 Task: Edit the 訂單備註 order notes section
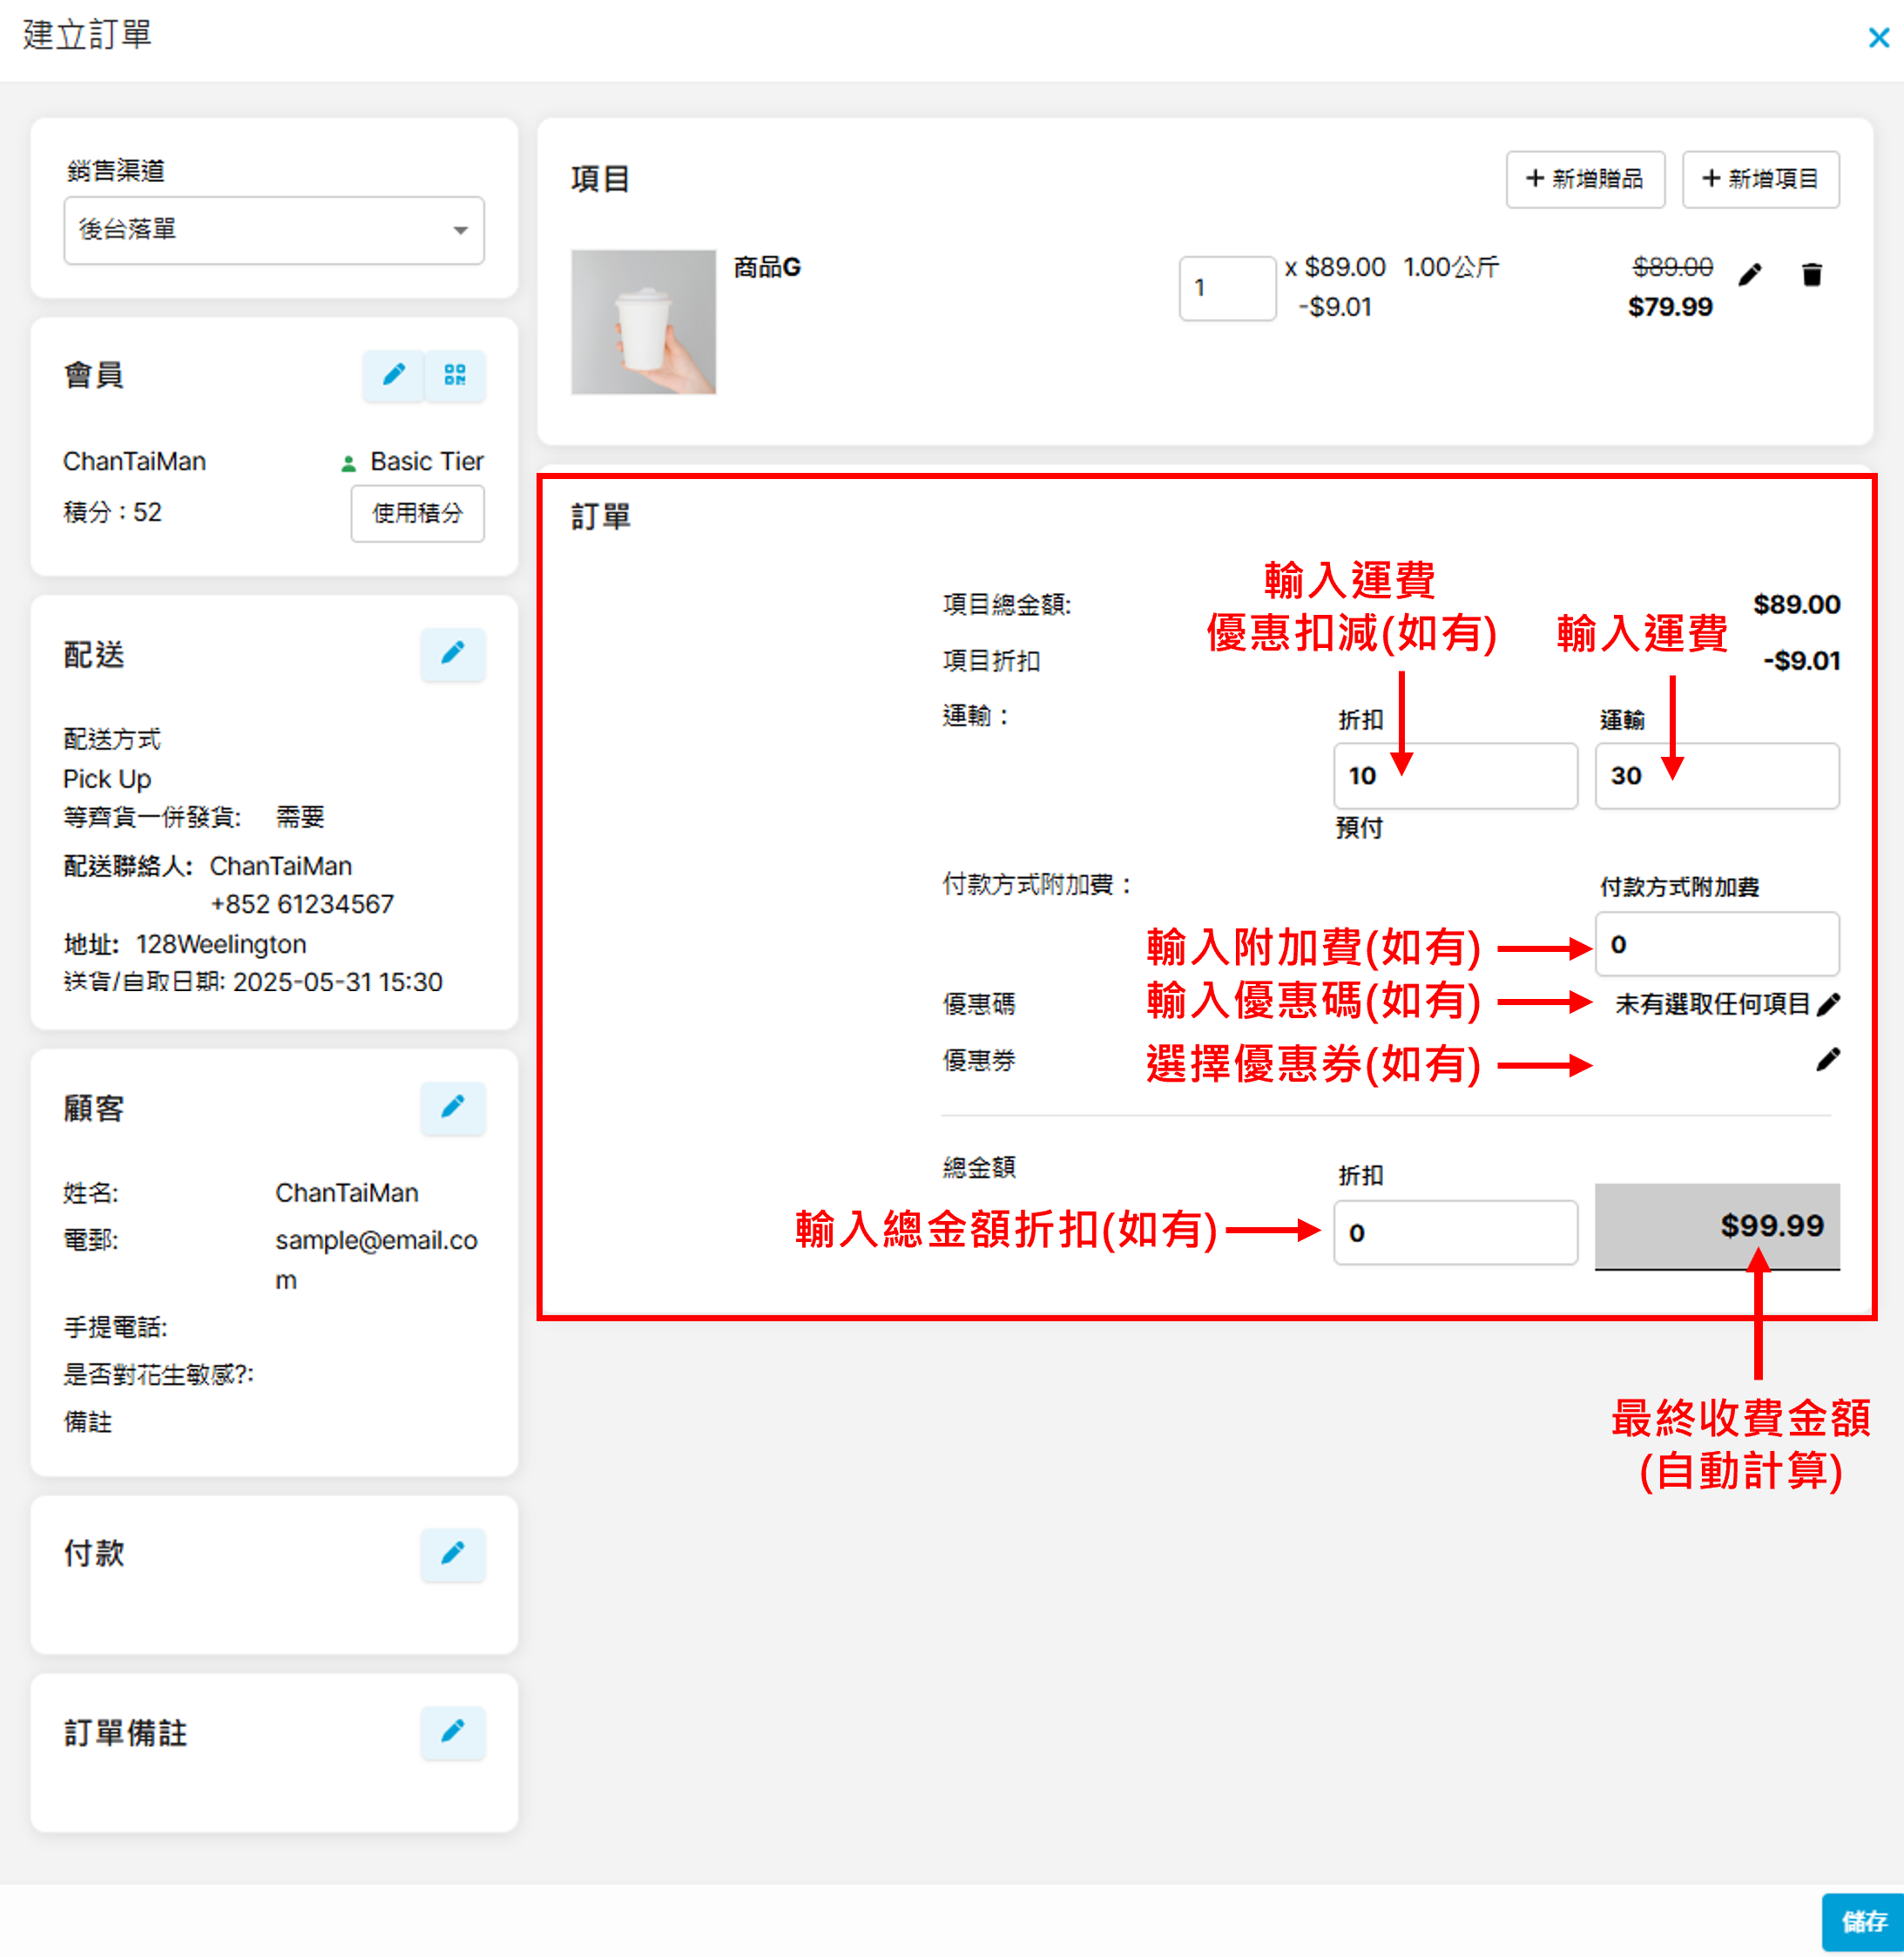coord(453,1733)
